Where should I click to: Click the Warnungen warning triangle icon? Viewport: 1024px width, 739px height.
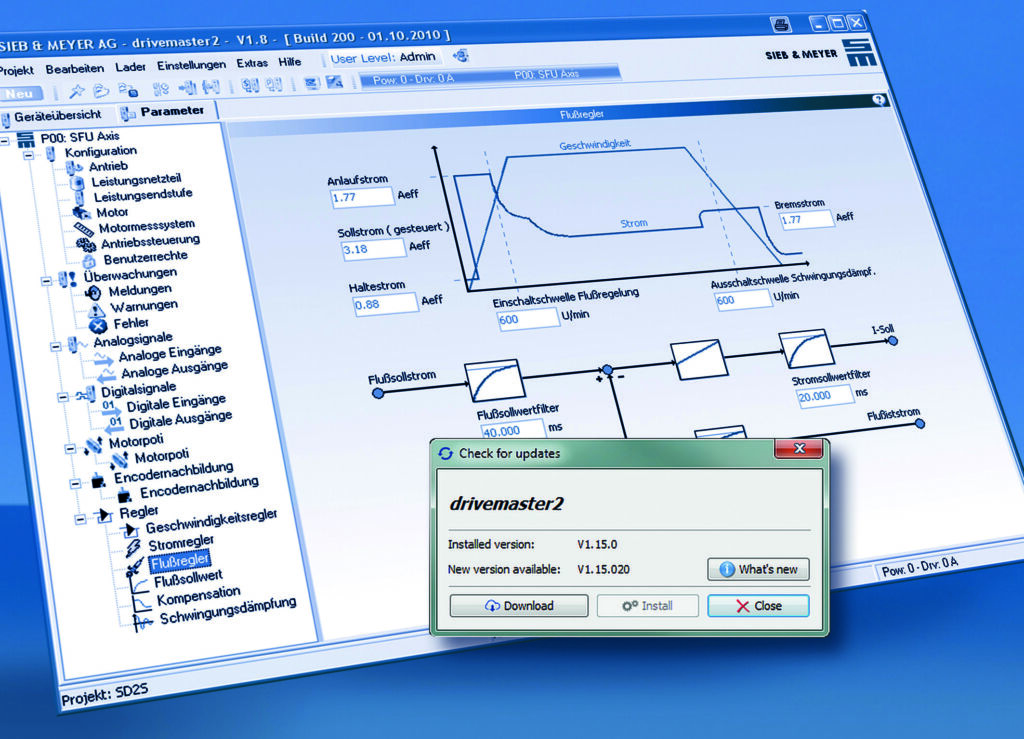pos(95,308)
